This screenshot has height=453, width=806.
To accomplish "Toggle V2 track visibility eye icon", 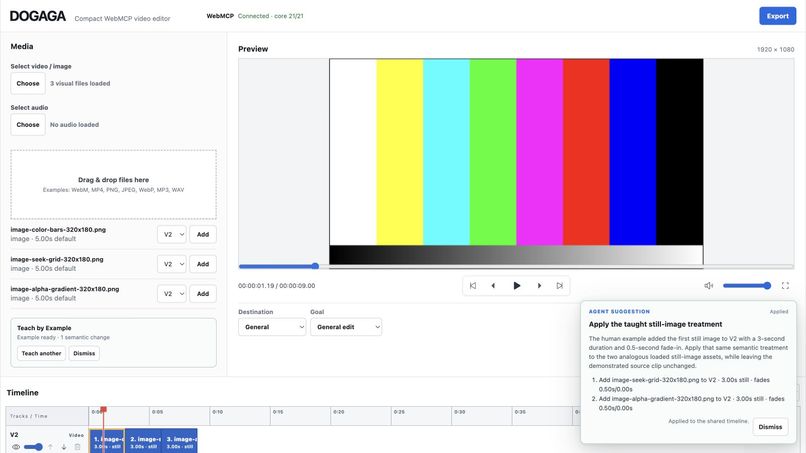I will (16, 447).
